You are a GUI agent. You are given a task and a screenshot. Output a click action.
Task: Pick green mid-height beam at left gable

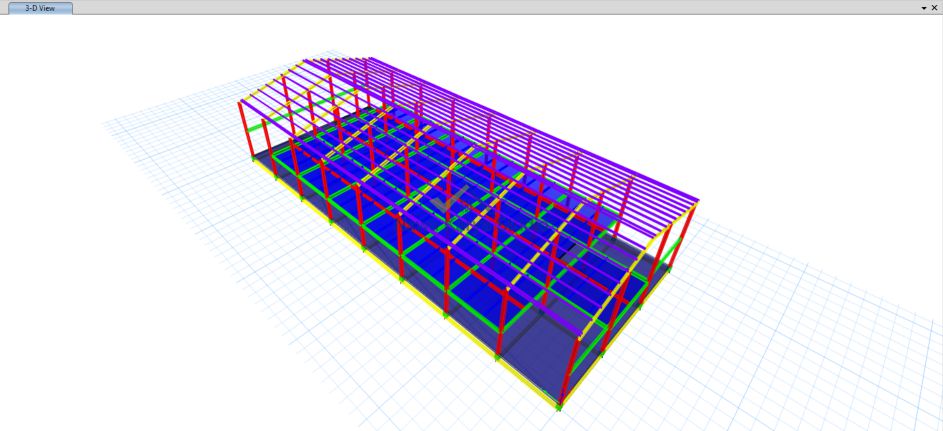[264, 125]
